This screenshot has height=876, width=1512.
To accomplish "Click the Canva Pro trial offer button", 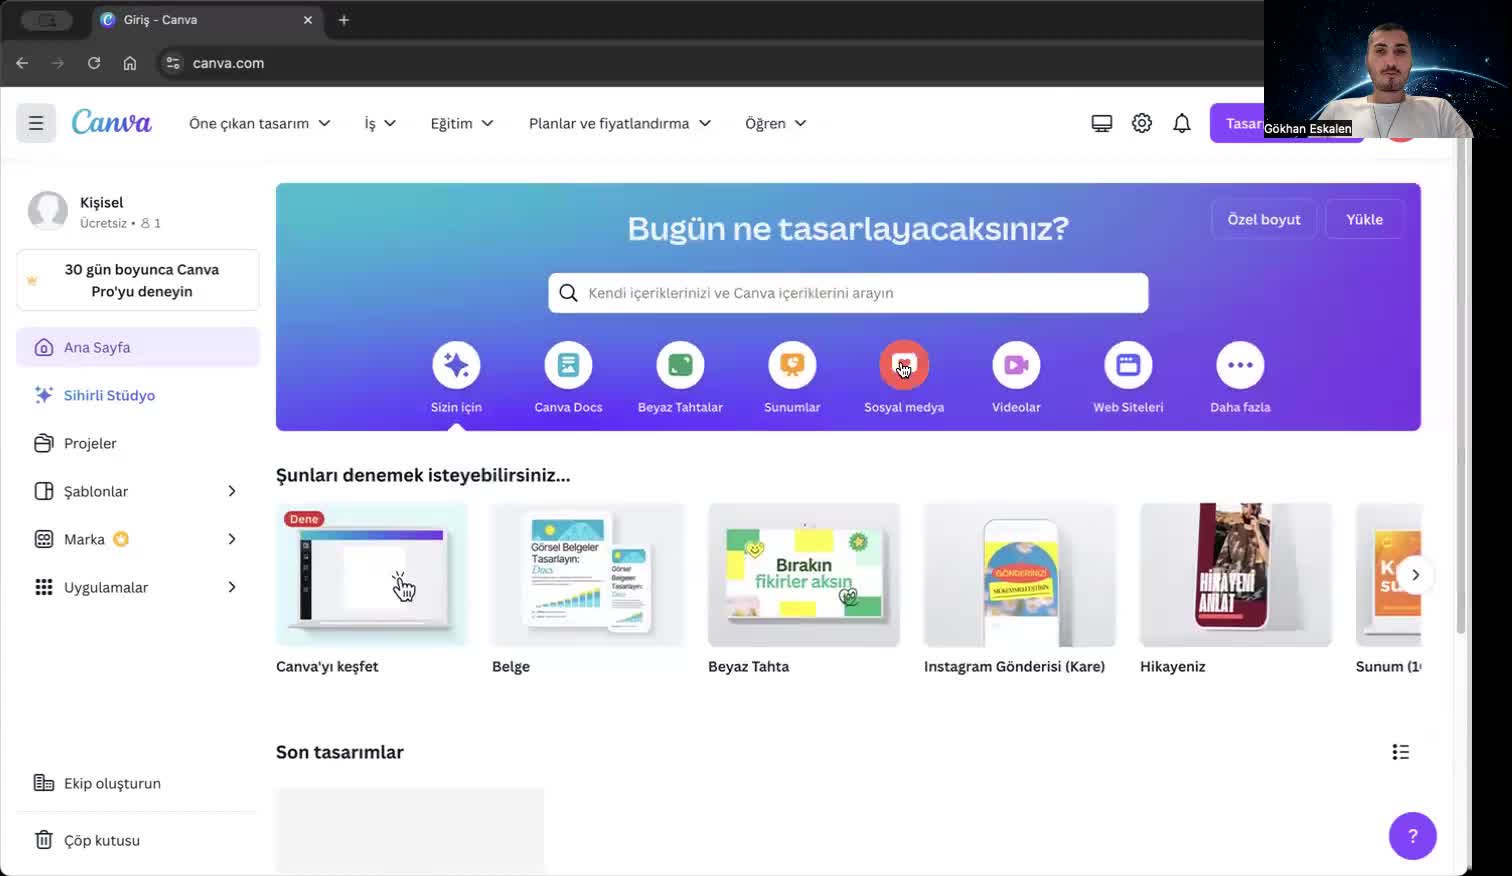I will pyautogui.click(x=138, y=280).
